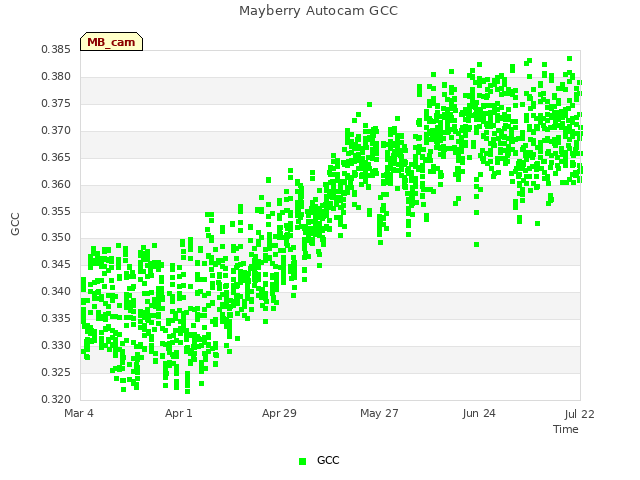Click the 0.365 y-axis value
Screen dimensions: 640x480
(56, 158)
